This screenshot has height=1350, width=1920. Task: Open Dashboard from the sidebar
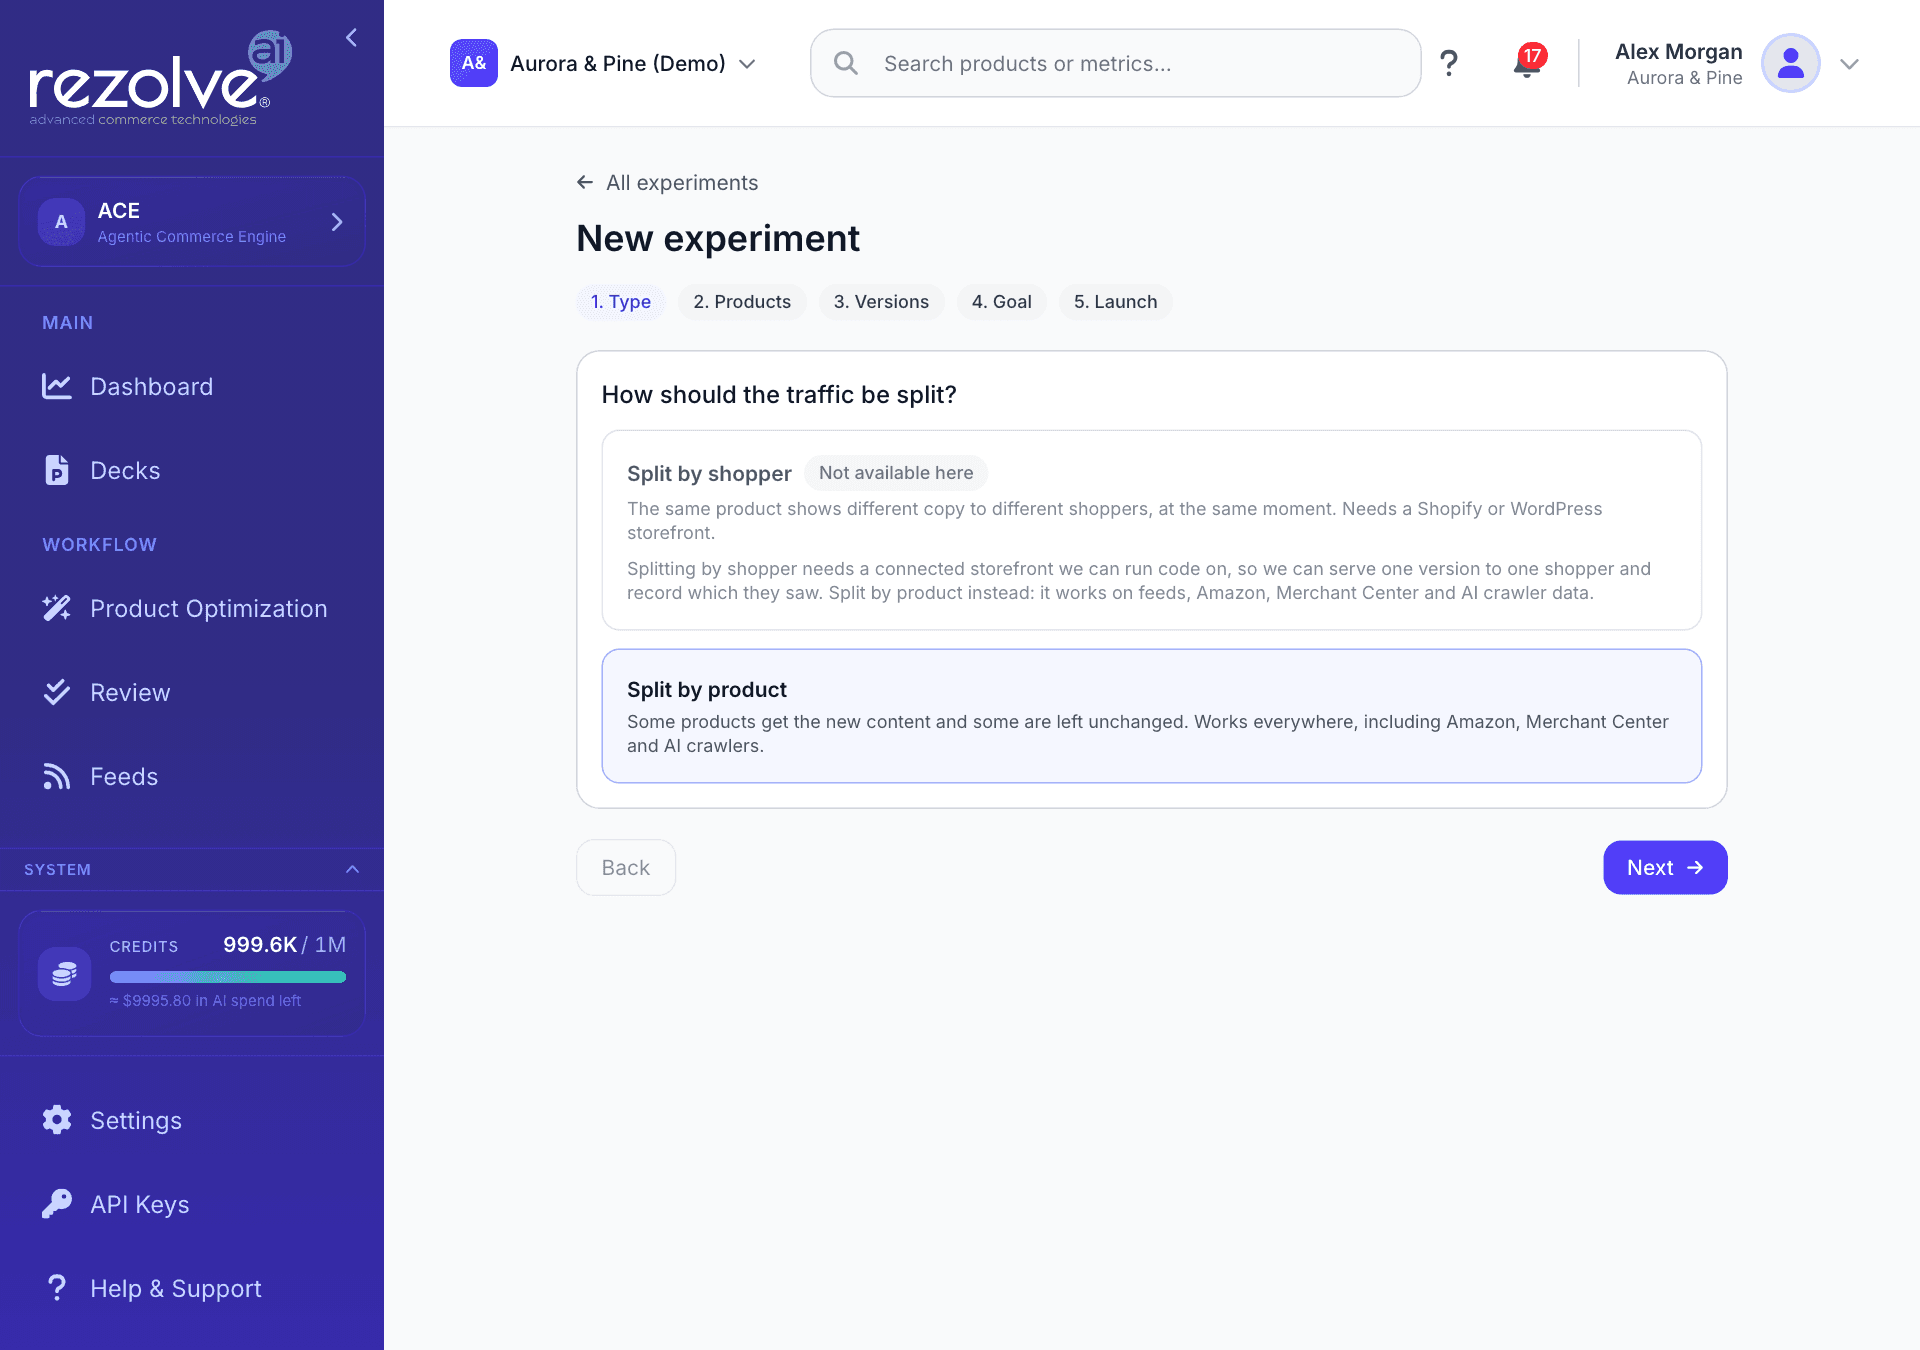tap(192, 387)
